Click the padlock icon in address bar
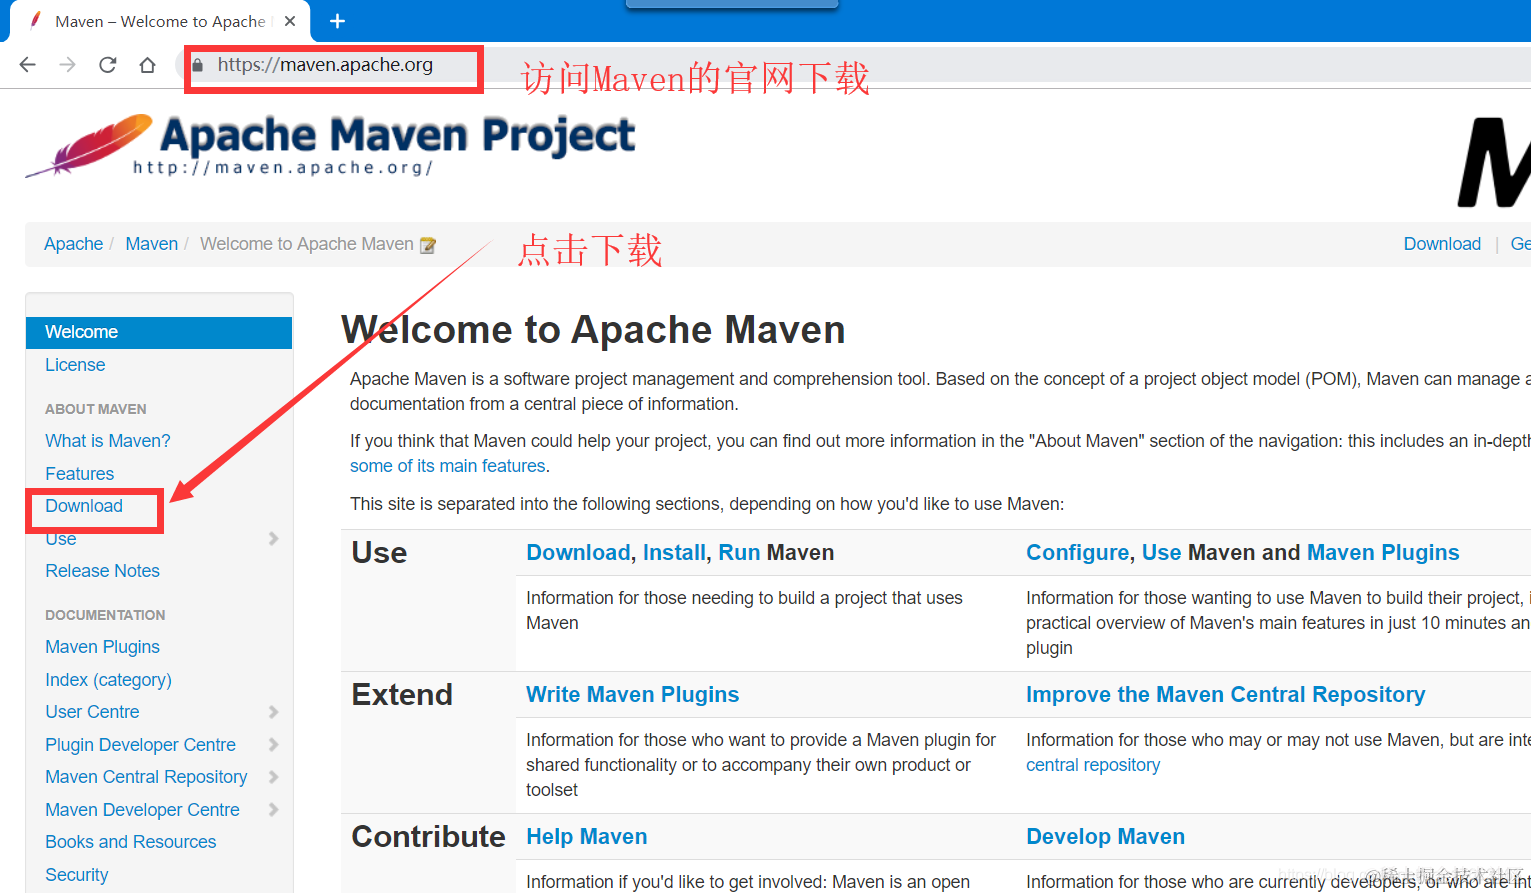1531x893 pixels. pos(198,65)
